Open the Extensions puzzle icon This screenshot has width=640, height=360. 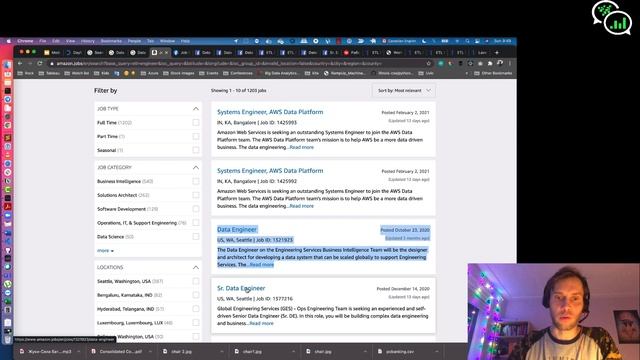(490, 63)
